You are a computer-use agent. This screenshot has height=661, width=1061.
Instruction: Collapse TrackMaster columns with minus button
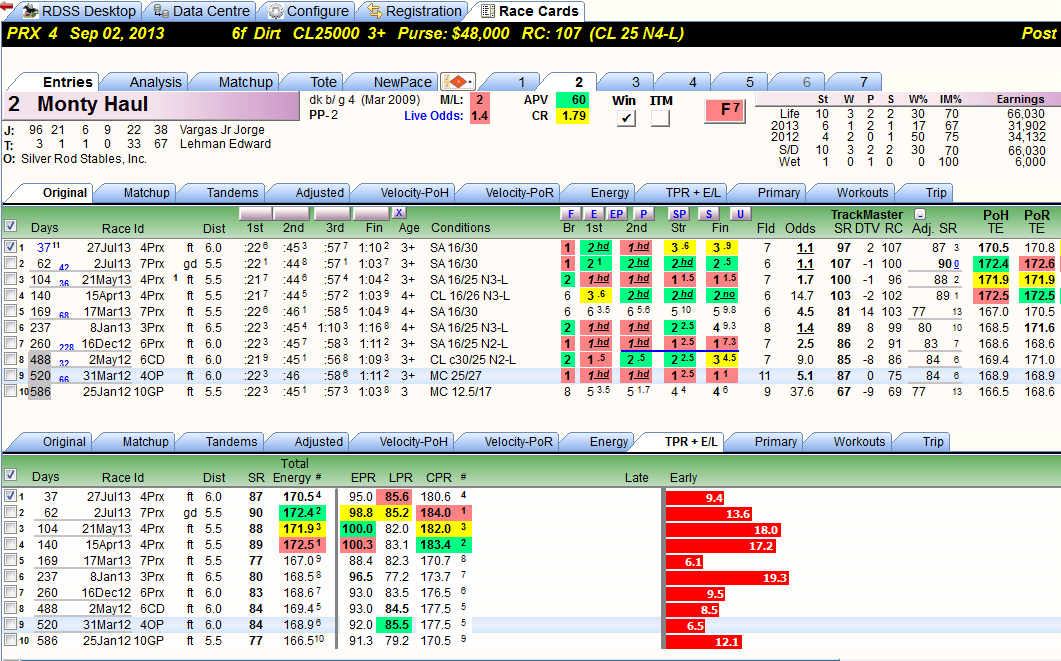coord(920,214)
